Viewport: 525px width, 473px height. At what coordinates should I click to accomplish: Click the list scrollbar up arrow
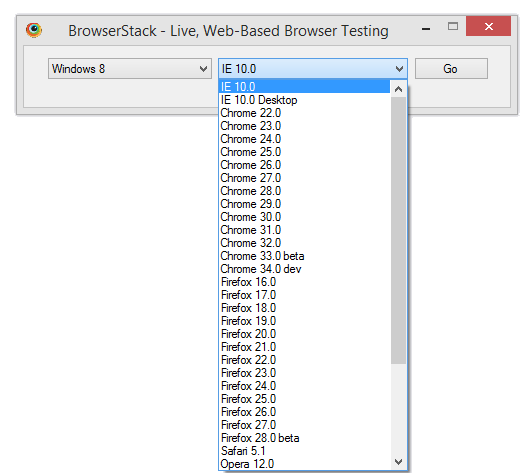coord(398,89)
